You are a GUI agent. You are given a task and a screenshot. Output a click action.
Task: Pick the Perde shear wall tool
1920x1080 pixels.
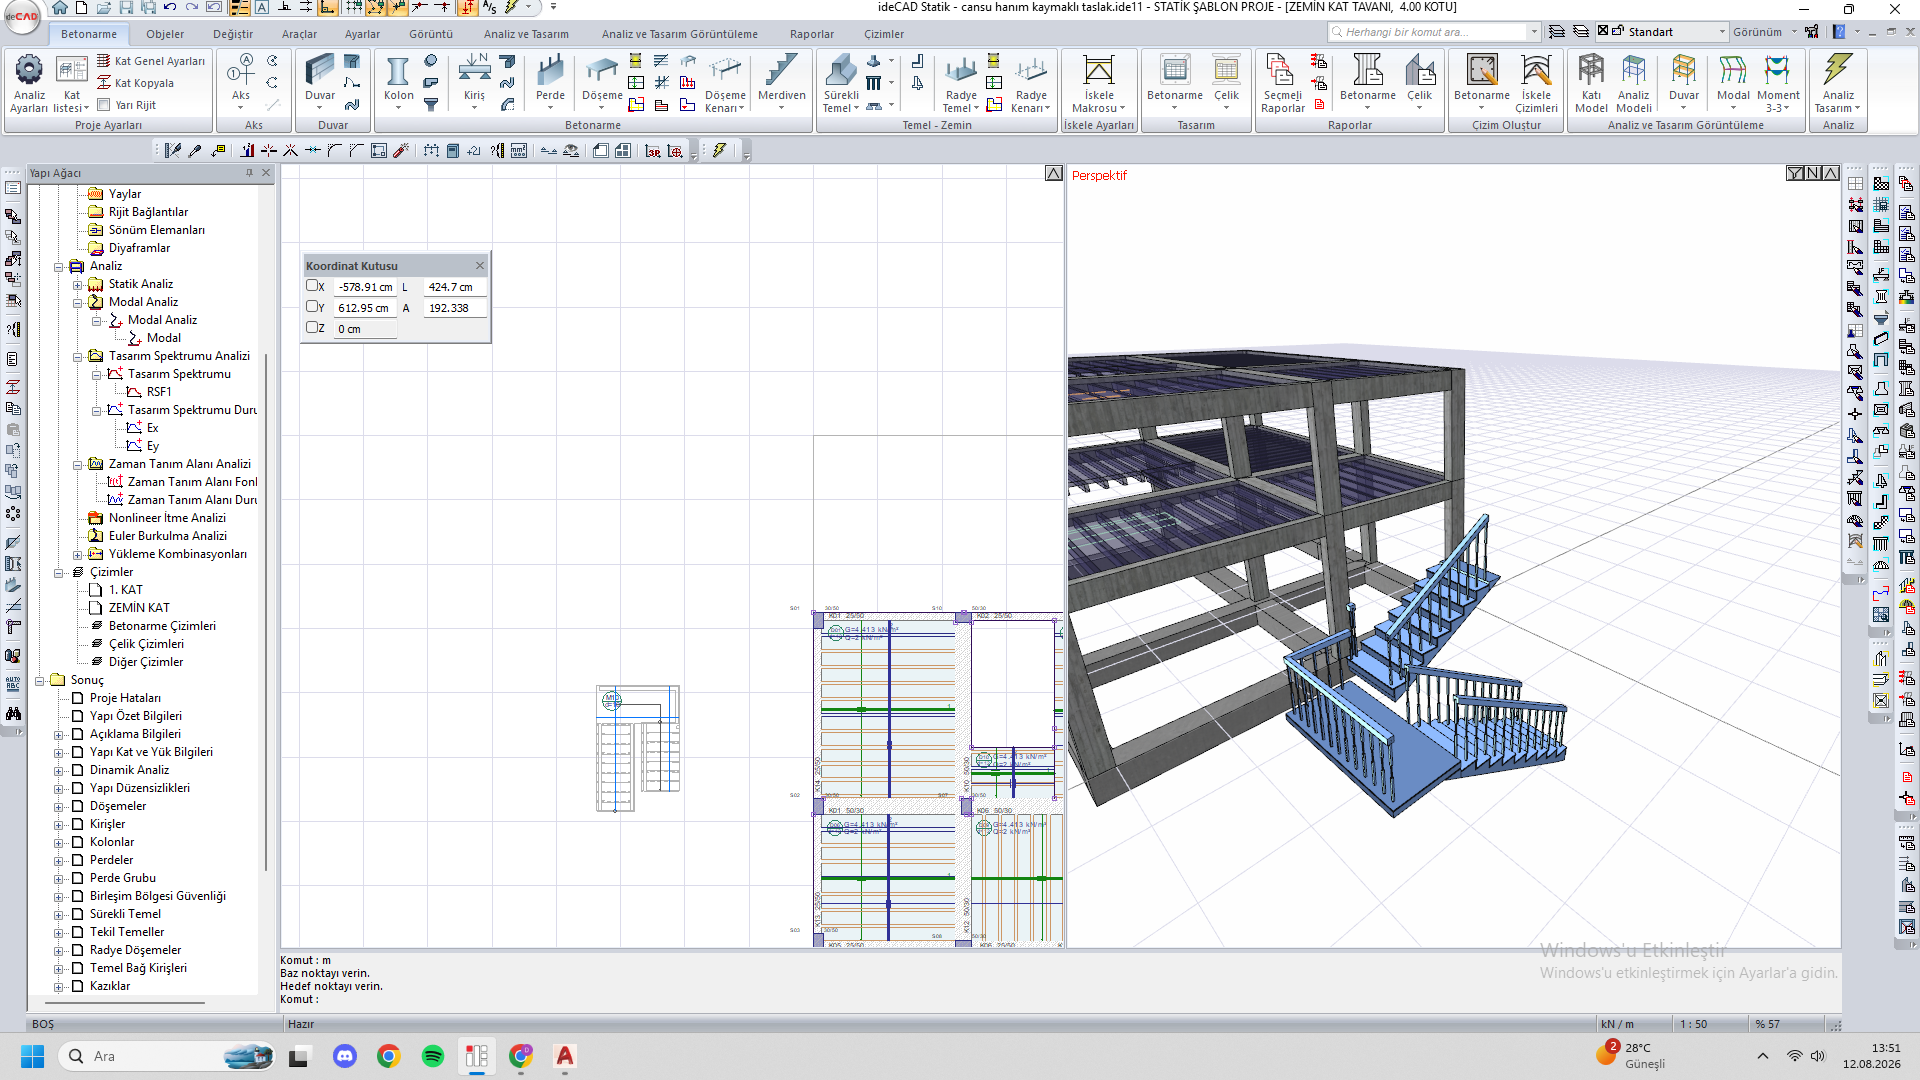click(550, 80)
